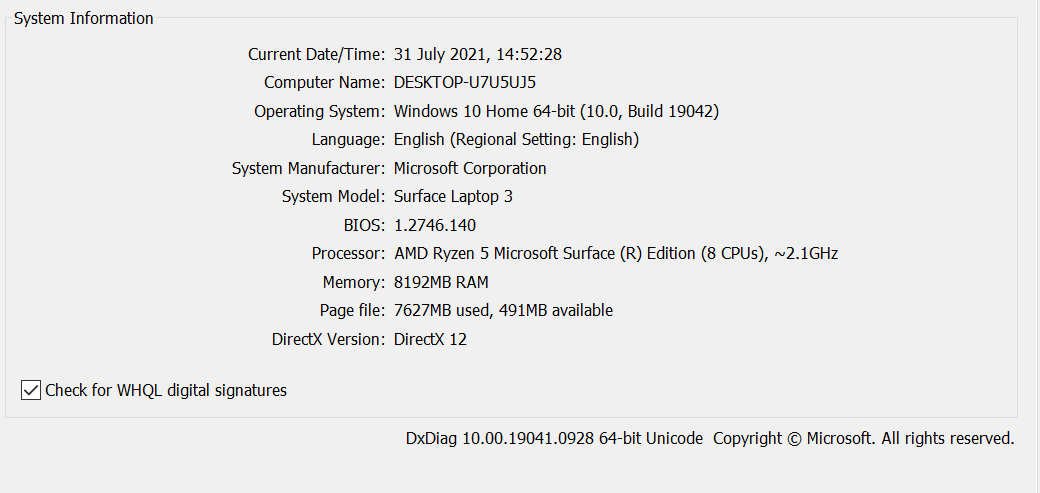This screenshot has width=1040, height=493.
Task: Select the Page file usage text
Action: [x=503, y=310]
